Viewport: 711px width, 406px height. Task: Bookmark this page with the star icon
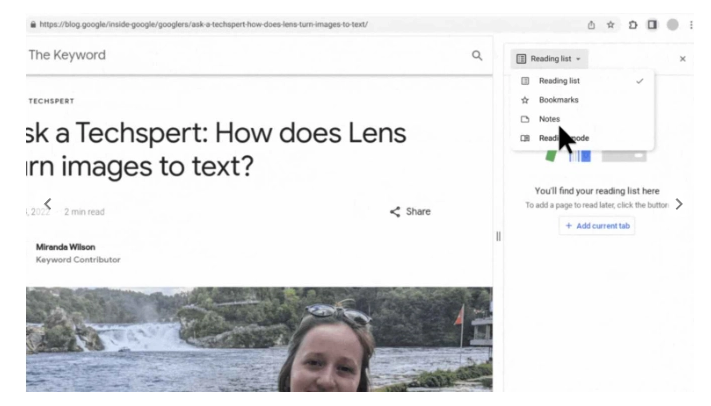(x=611, y=25)
